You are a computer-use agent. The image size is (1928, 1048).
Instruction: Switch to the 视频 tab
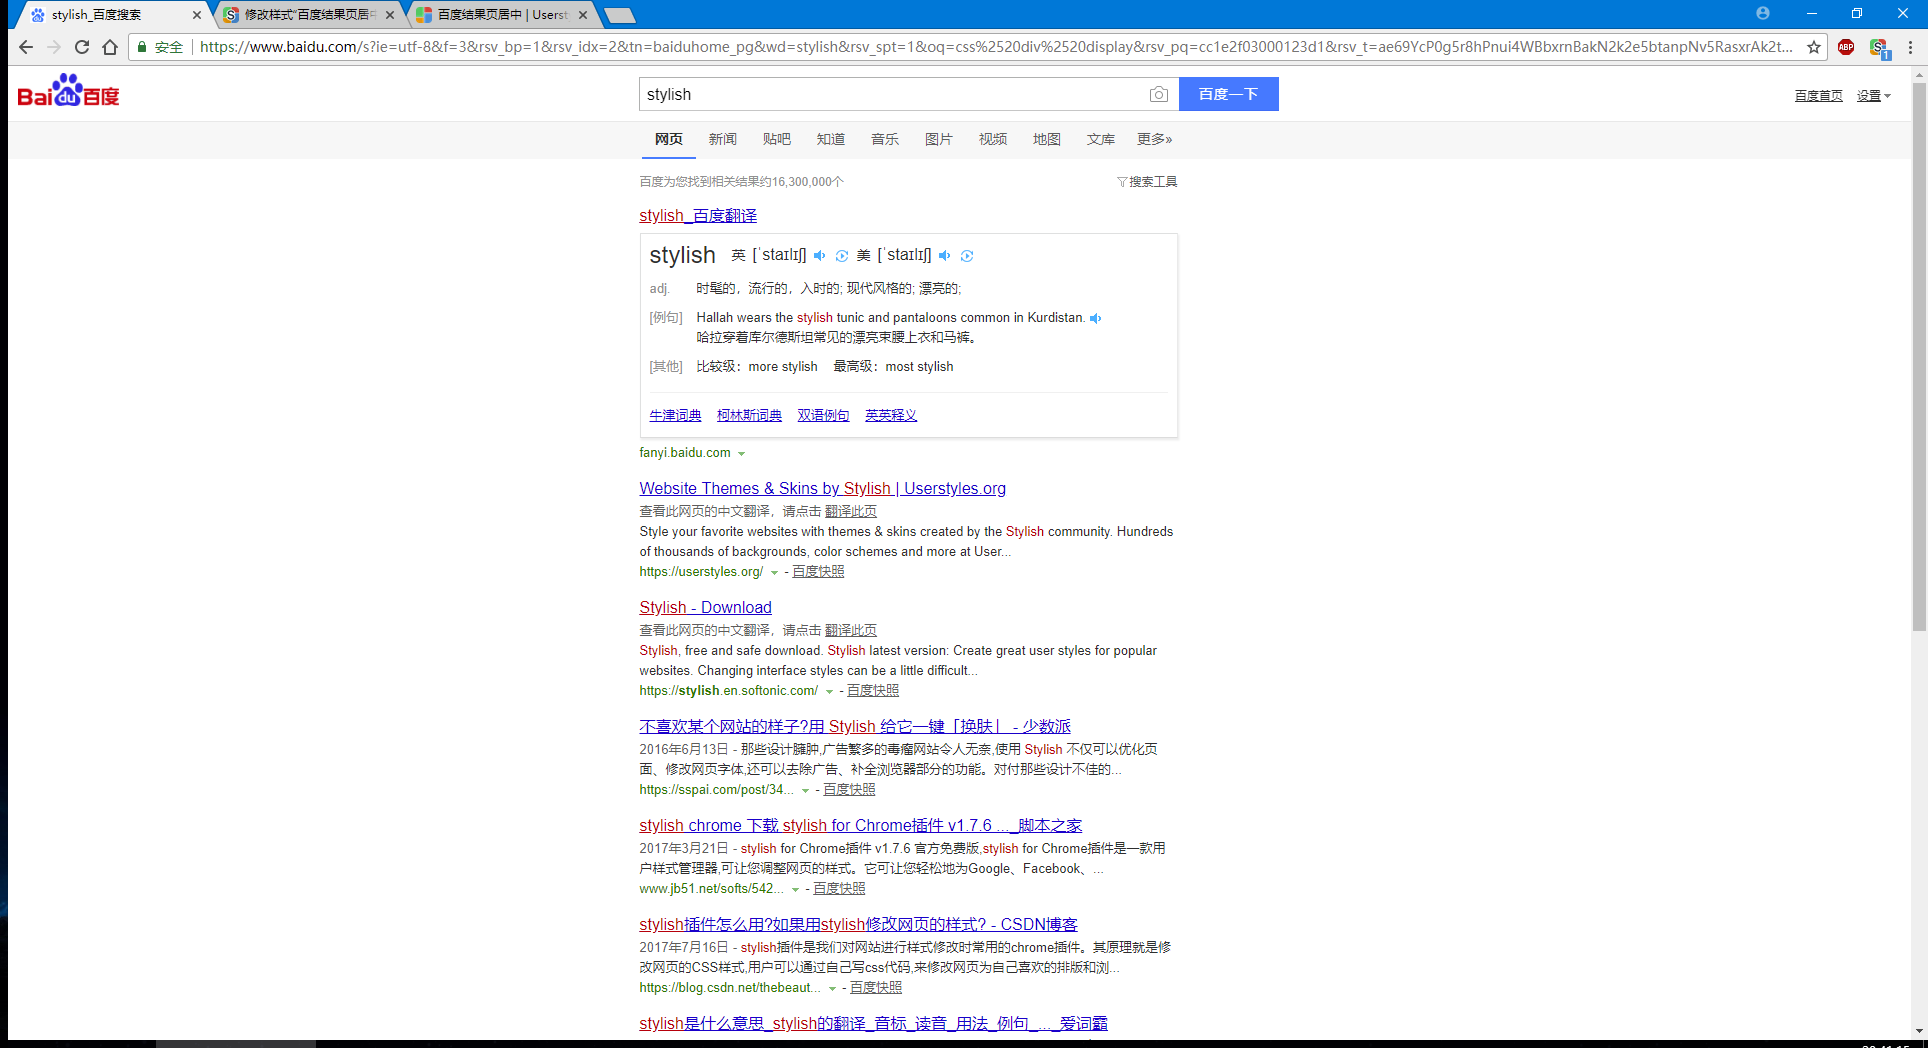(991, 139)
